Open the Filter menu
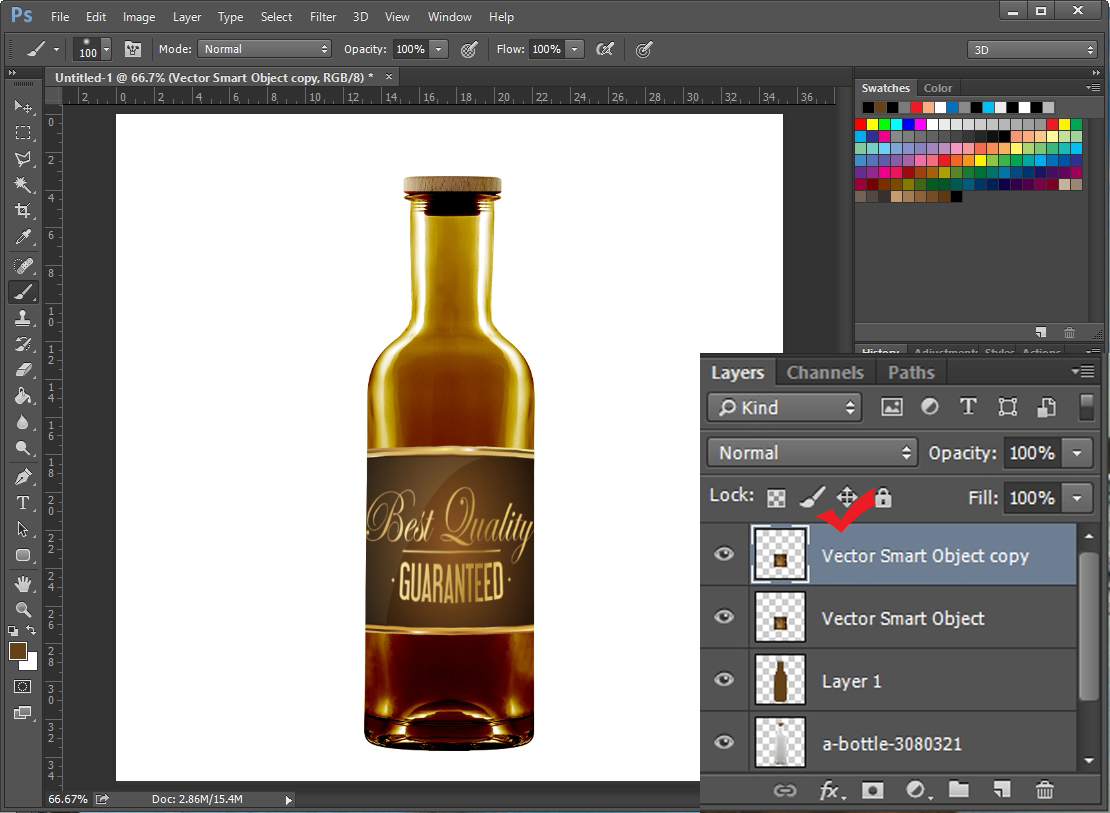Screen dimensions: 1110x813 (x=323, y=17)
